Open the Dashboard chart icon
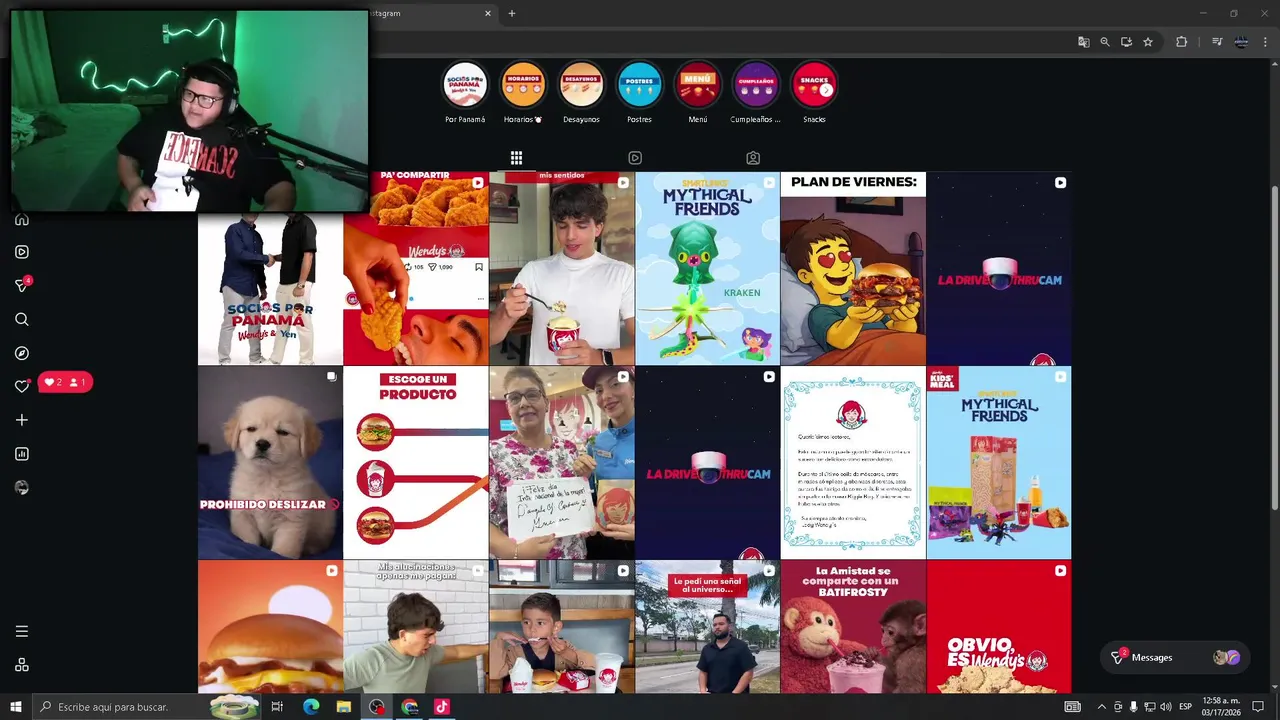 [x=22, y=454]
